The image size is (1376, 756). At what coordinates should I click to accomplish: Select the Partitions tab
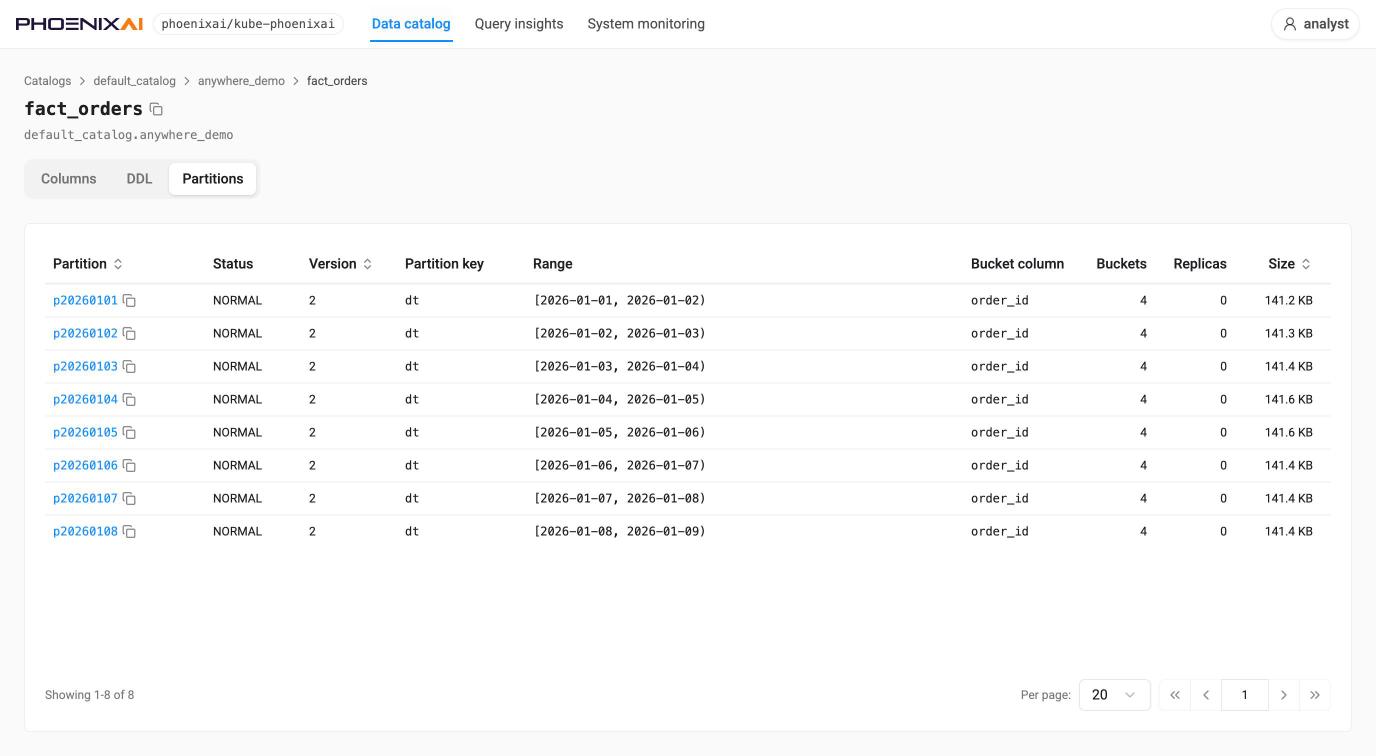(213, 179)
